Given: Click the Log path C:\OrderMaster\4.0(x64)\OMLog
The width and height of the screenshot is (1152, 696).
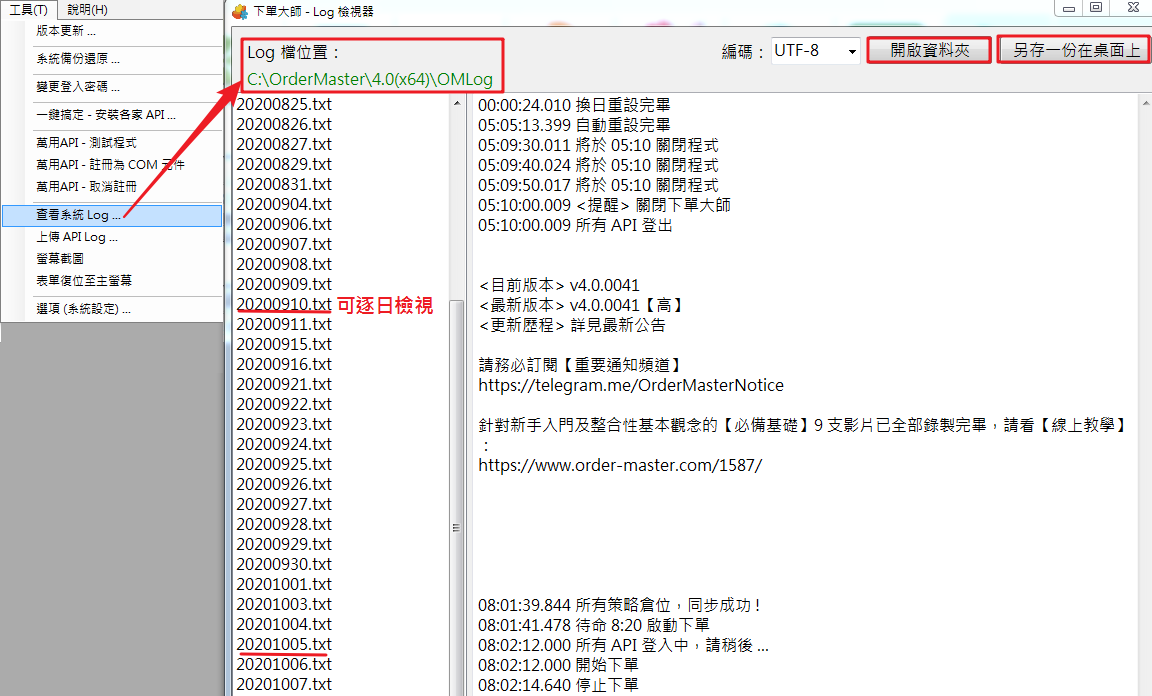Looking at the screenshot, I should (370, 79).
